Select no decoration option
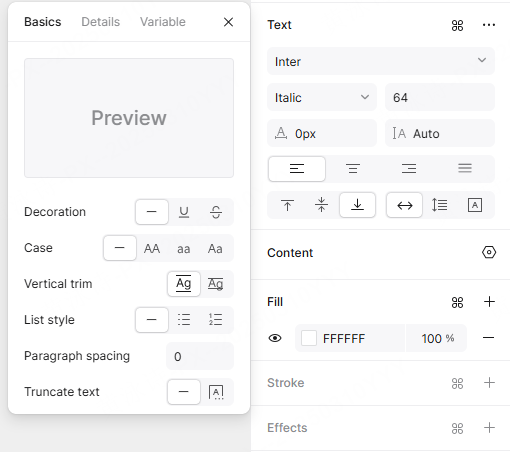510x452 pixels. [x=152, y=212]
